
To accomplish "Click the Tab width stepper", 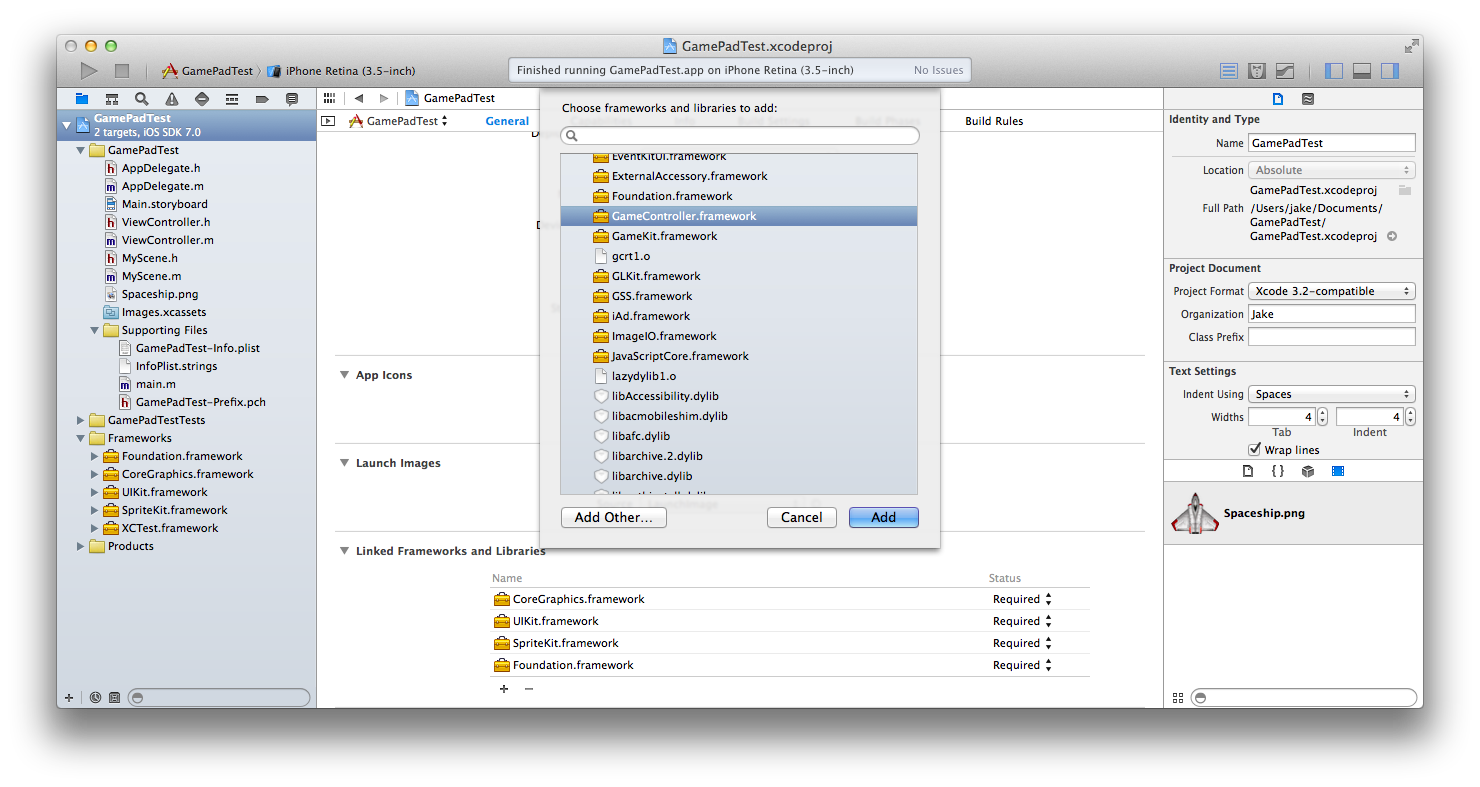I will point(1322,417).
